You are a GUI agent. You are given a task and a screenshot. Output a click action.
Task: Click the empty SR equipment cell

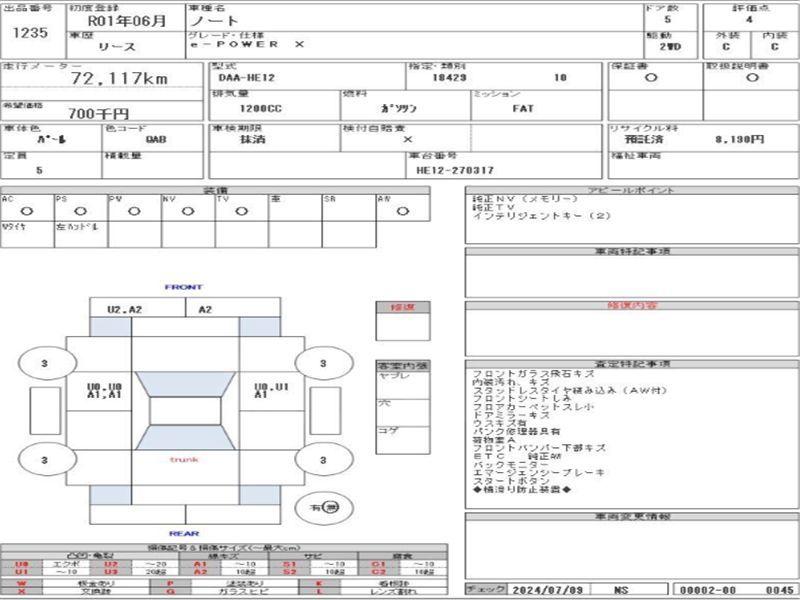coord(349,208)
